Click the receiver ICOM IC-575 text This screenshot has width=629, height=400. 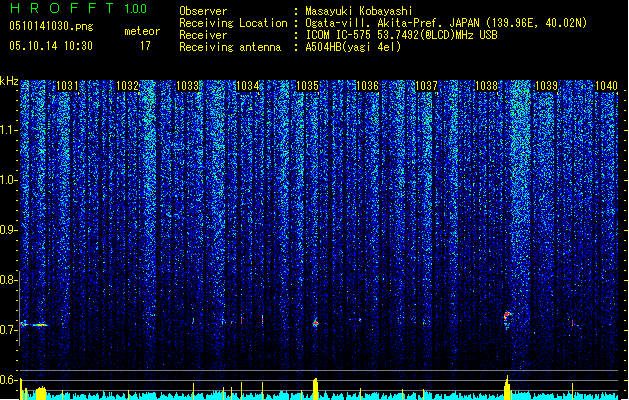[x=401, y=35]
